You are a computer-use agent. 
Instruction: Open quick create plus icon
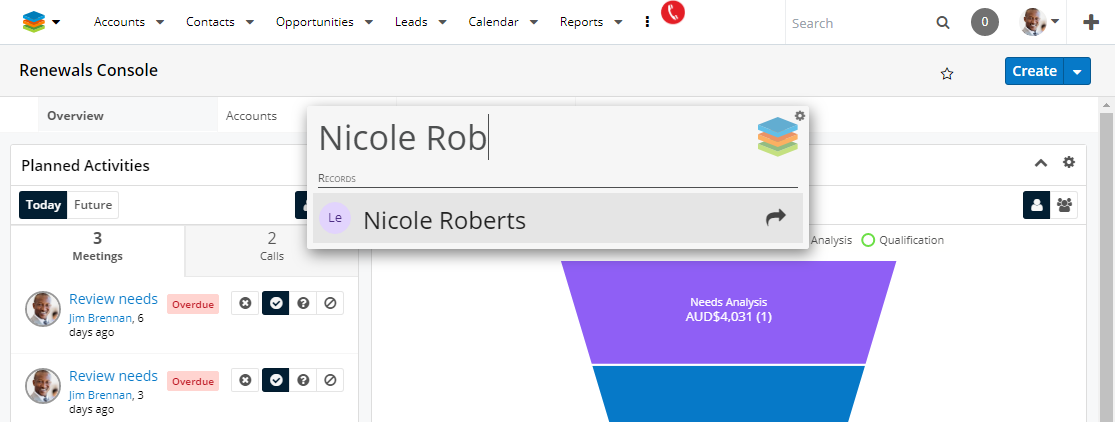point(1091,22)
